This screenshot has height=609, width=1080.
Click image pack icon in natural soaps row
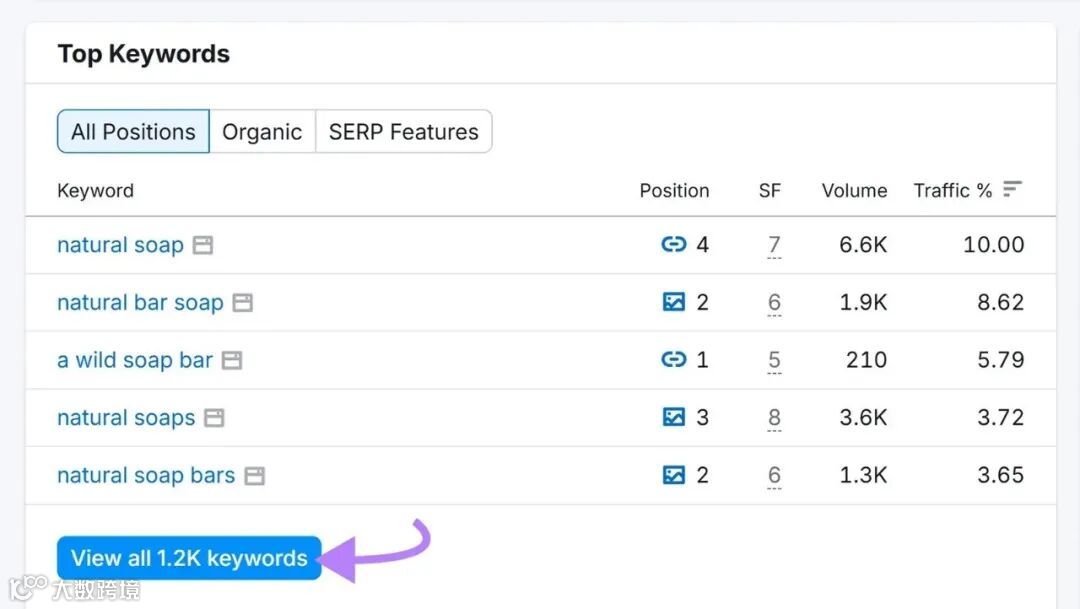(x=674, y=417)
